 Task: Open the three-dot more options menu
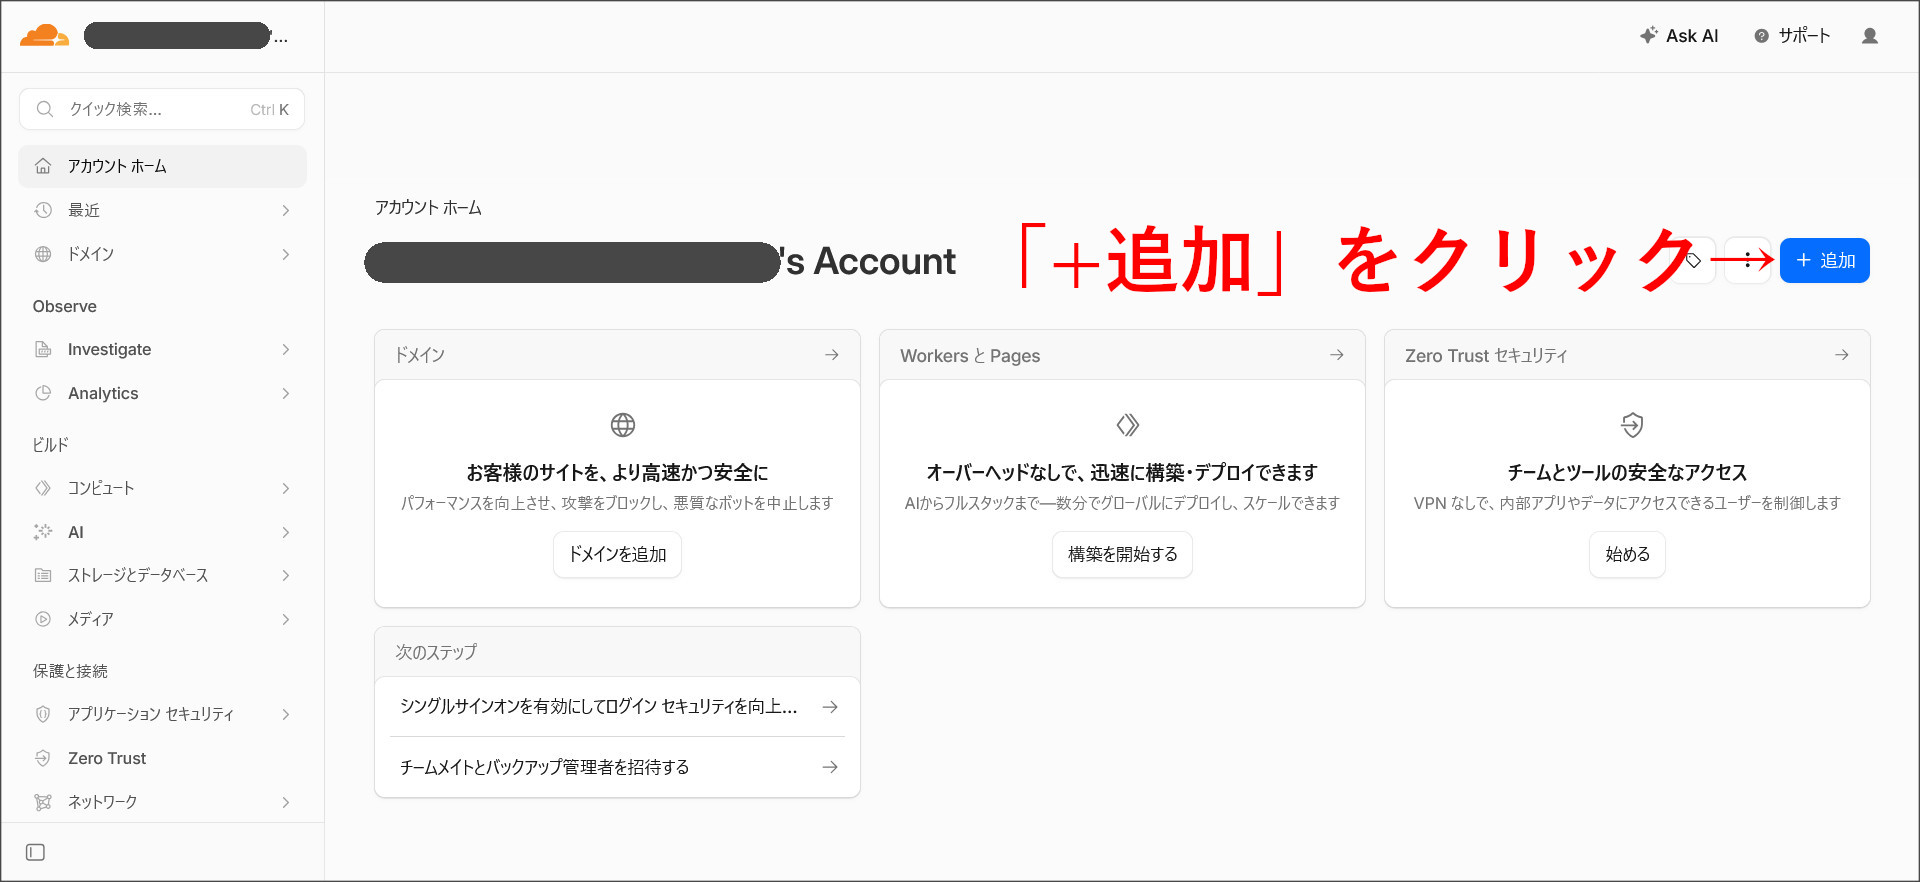(x=1747, y=260)
